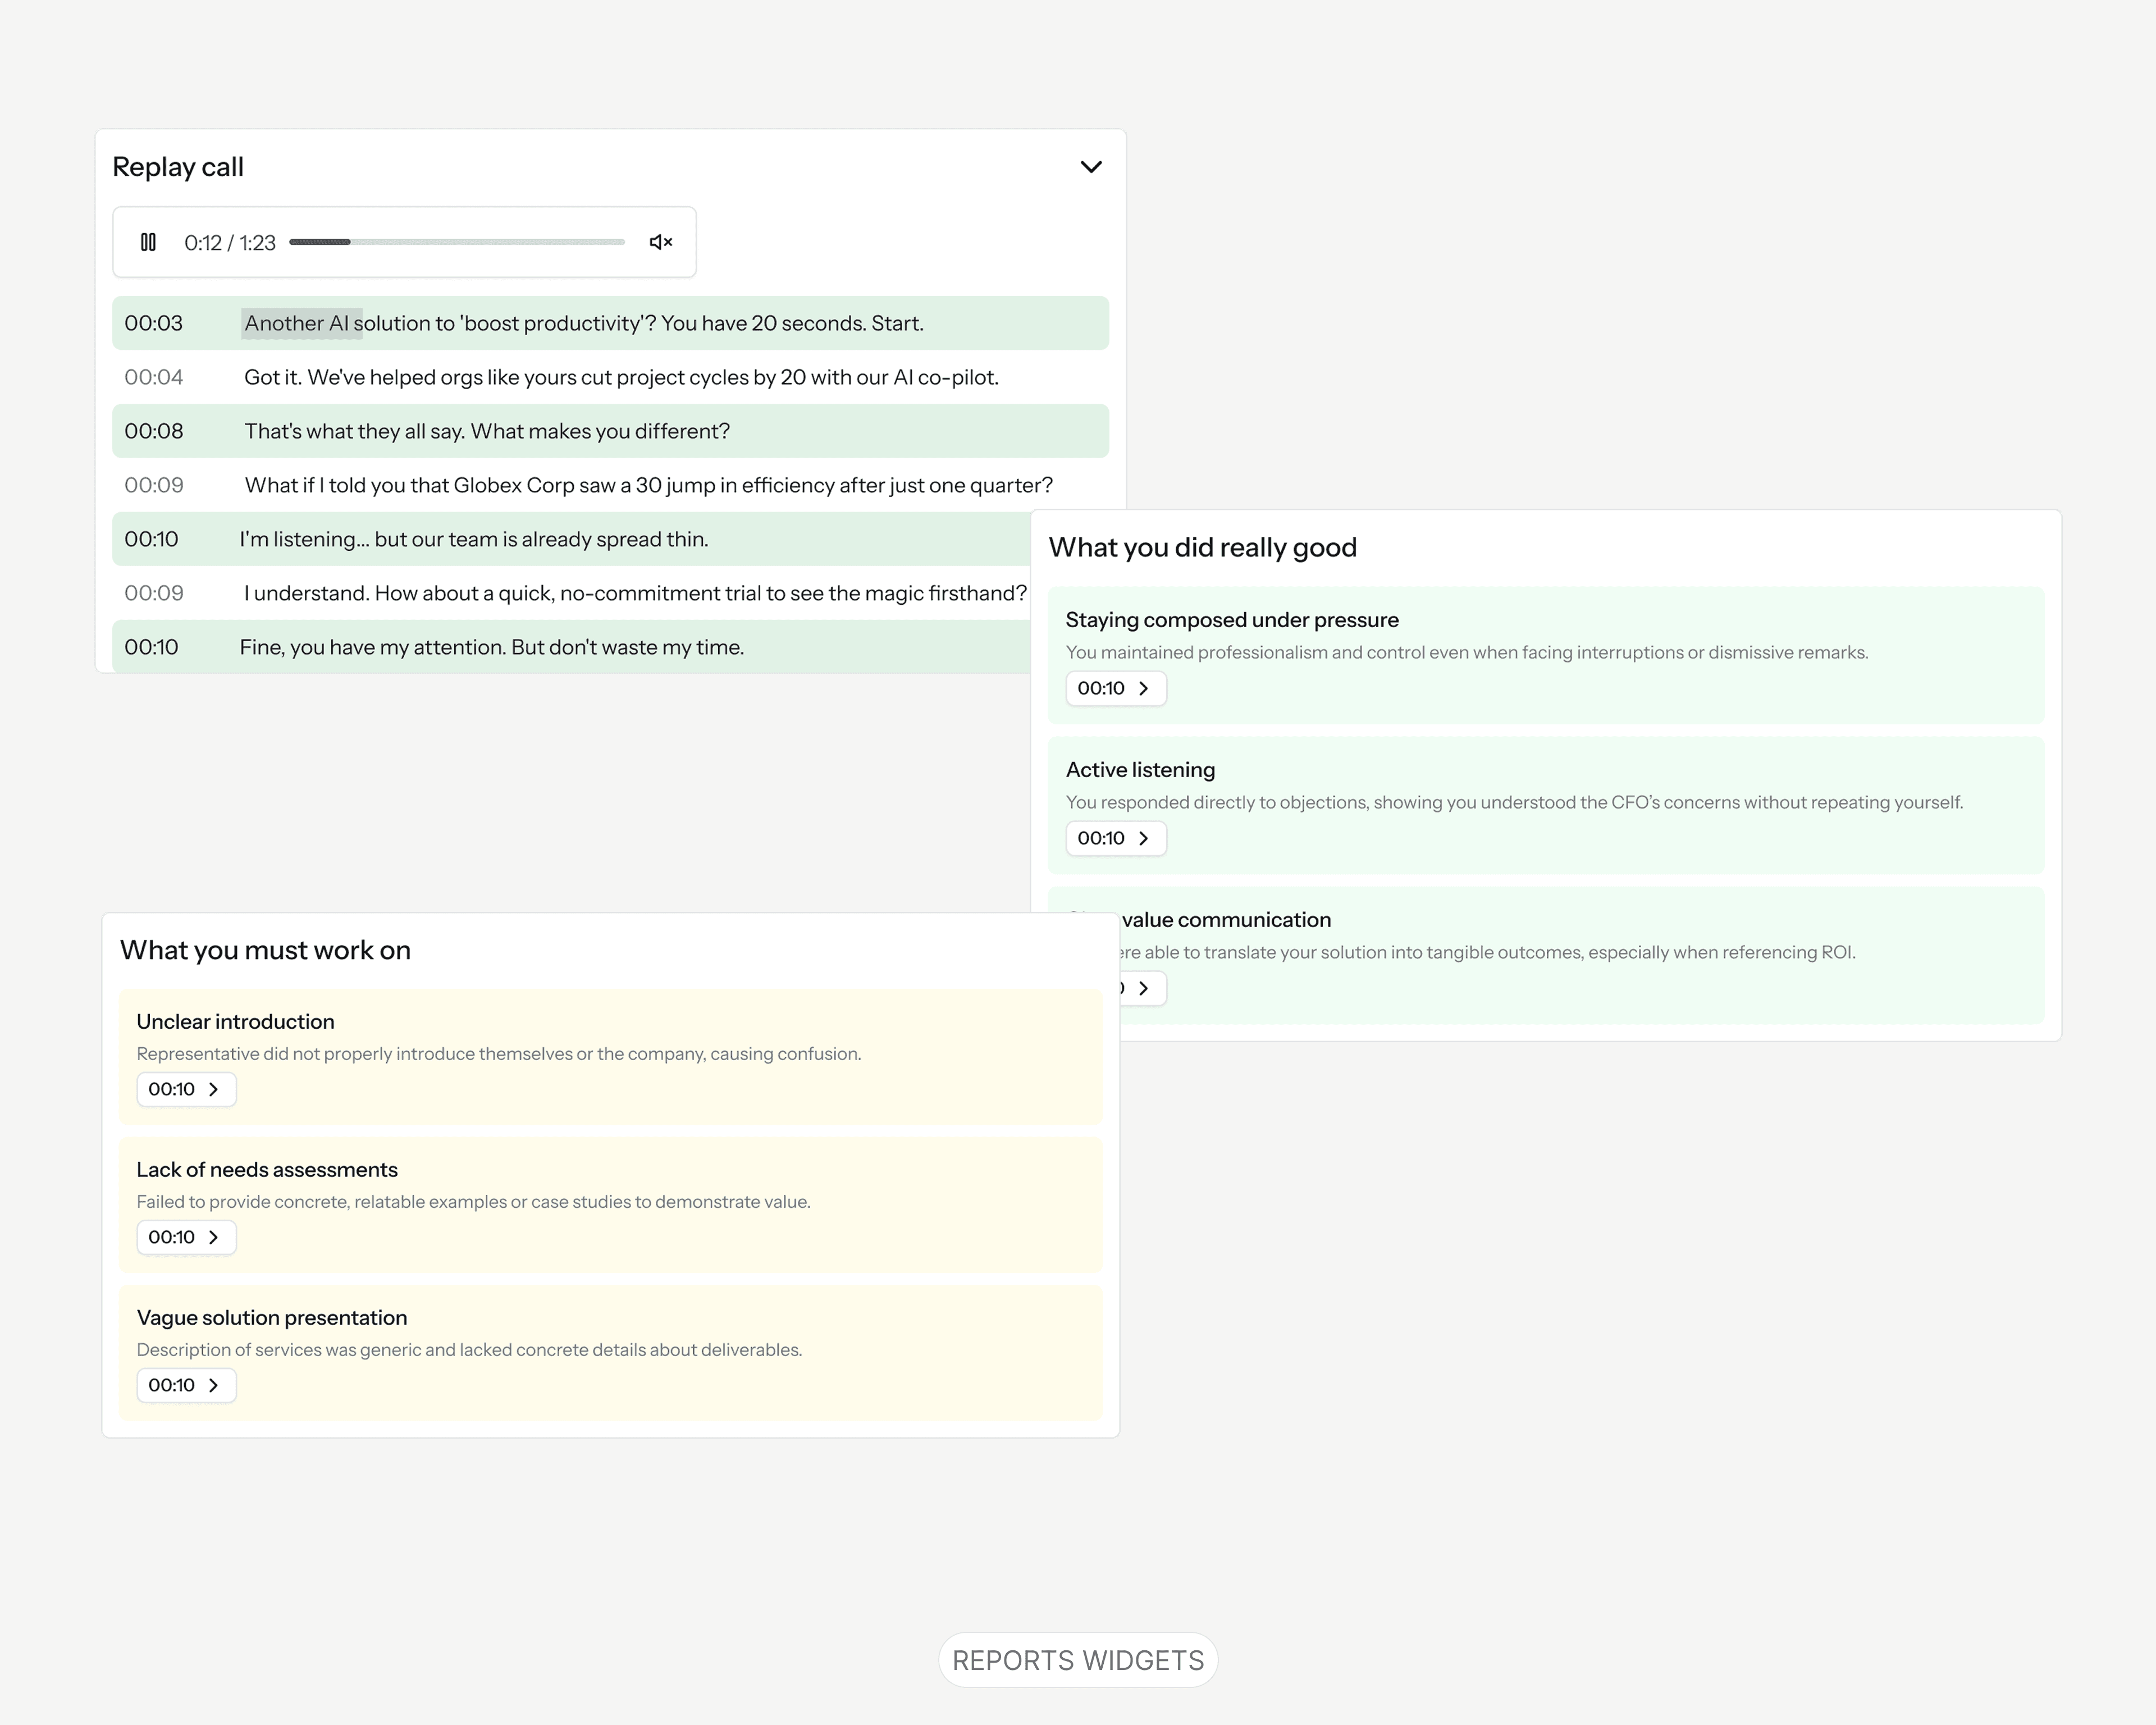Select the no-commitment trial transcript line
Screen dimensions: 2156x1725
click(634, 593)
